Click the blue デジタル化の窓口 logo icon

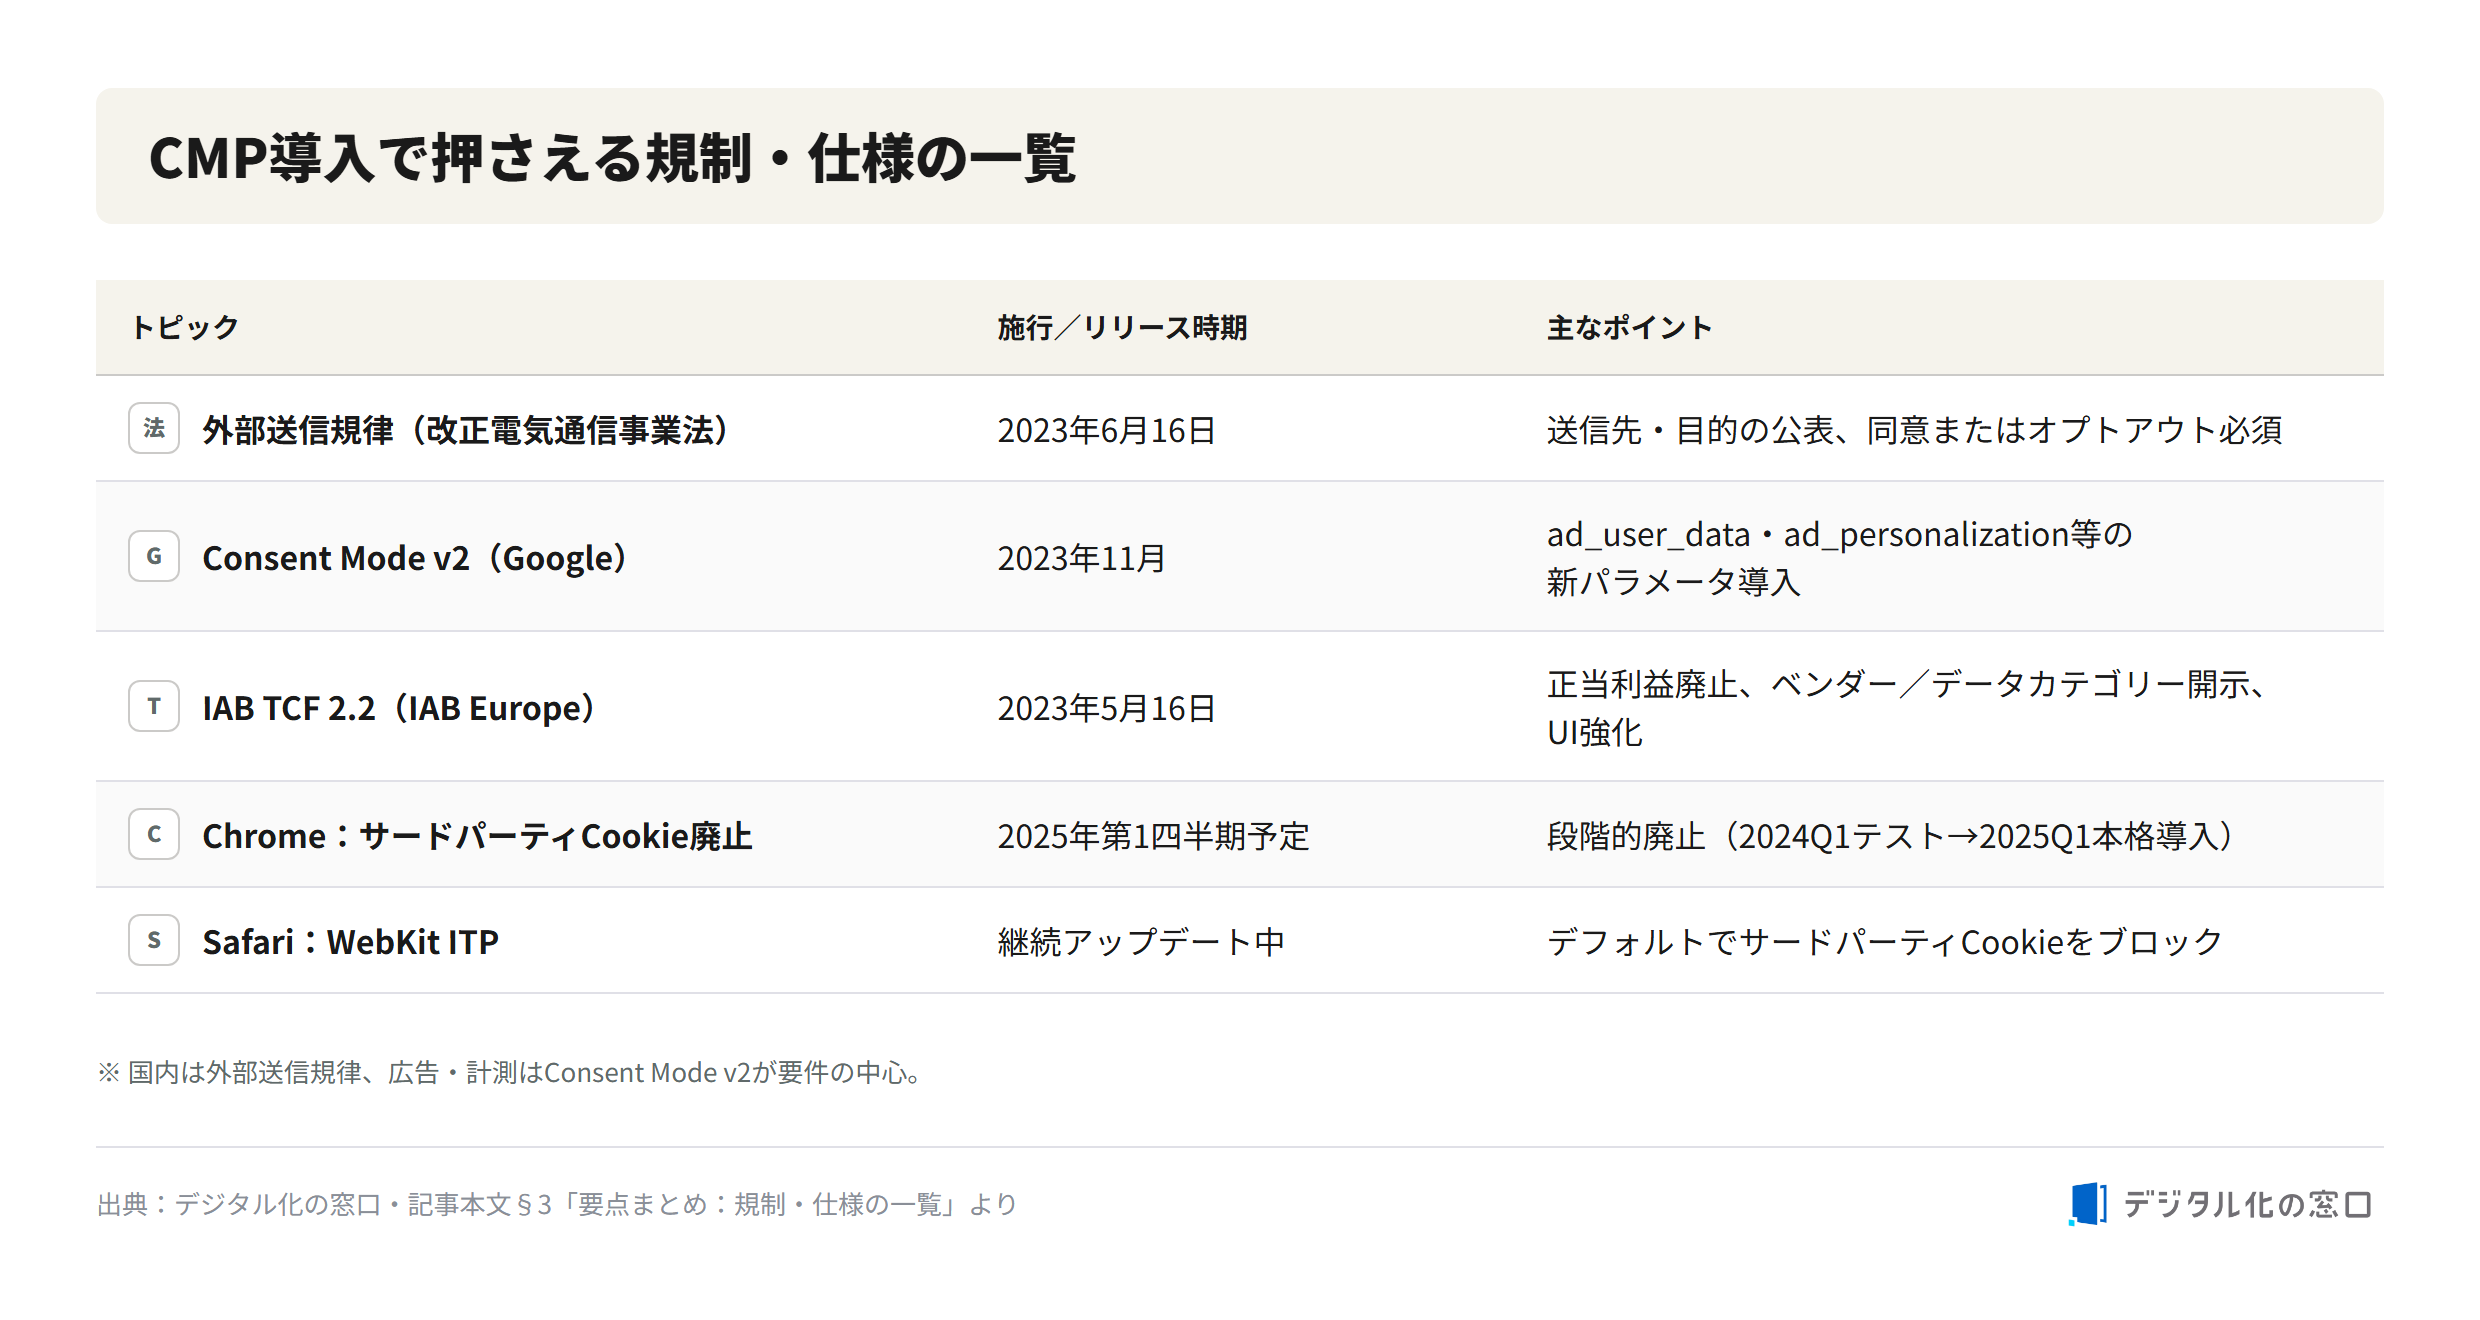pyautogui.click(x=2088, y=1204)
